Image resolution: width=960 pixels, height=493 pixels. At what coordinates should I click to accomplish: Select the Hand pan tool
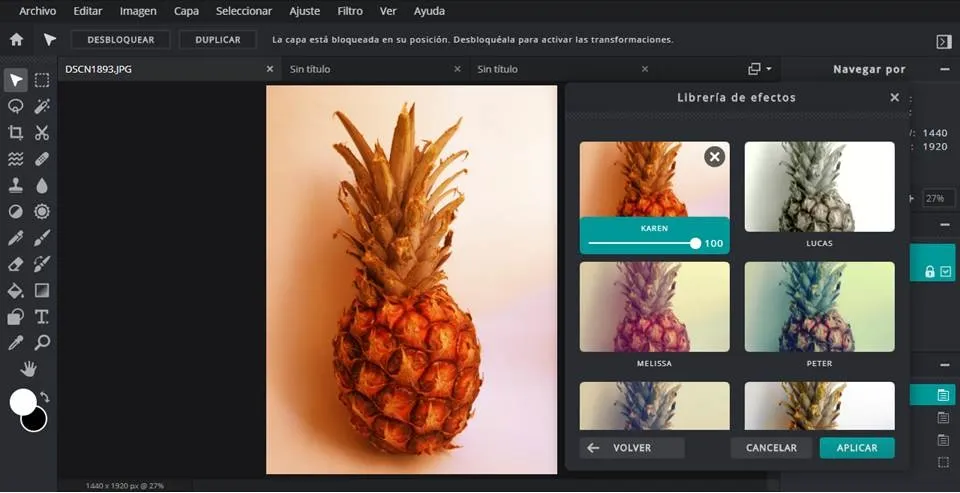[x=28, y=369]
